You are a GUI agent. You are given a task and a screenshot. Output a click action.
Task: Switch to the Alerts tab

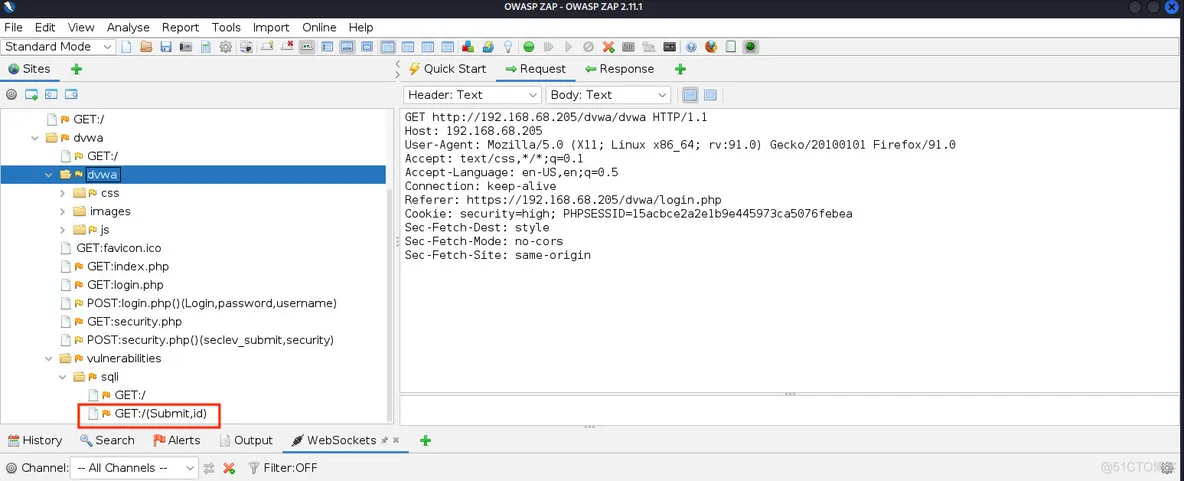tap(177, 440)
